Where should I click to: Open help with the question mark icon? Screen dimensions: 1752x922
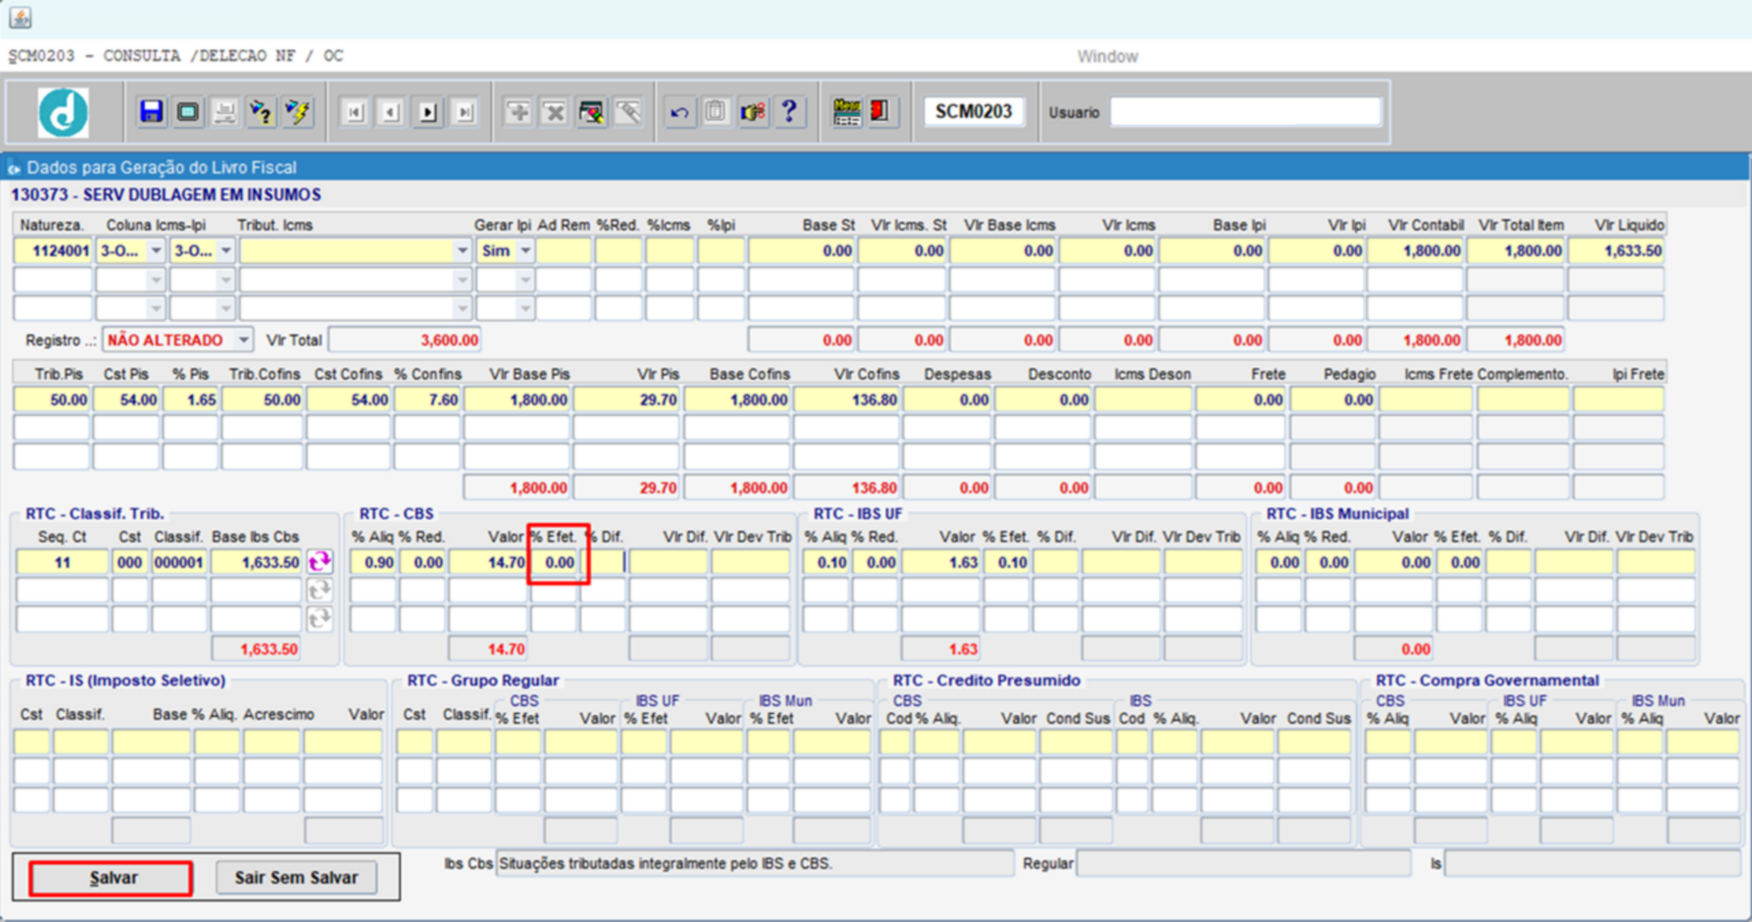coord(789,112)
